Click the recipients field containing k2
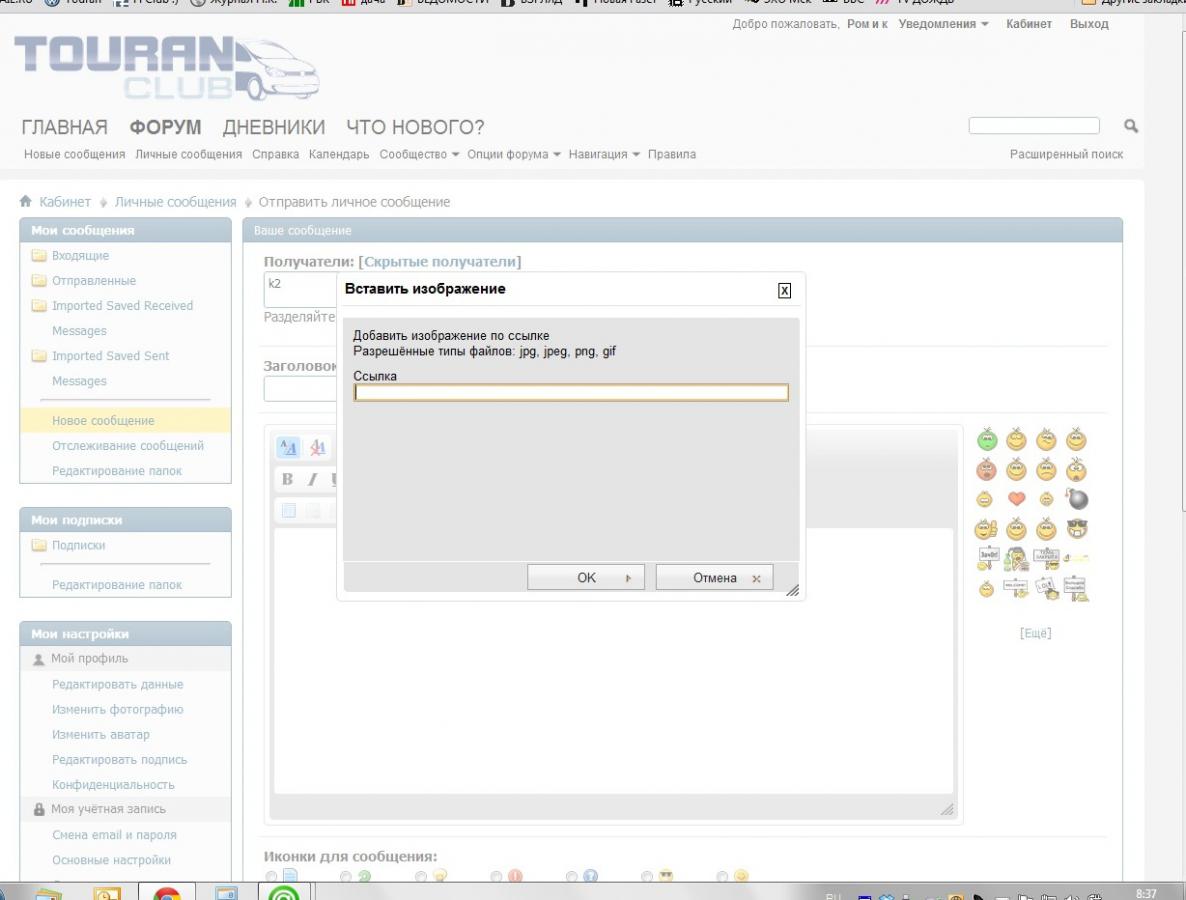This screenshot has height=900, width=1186. [x=300, y=290]
